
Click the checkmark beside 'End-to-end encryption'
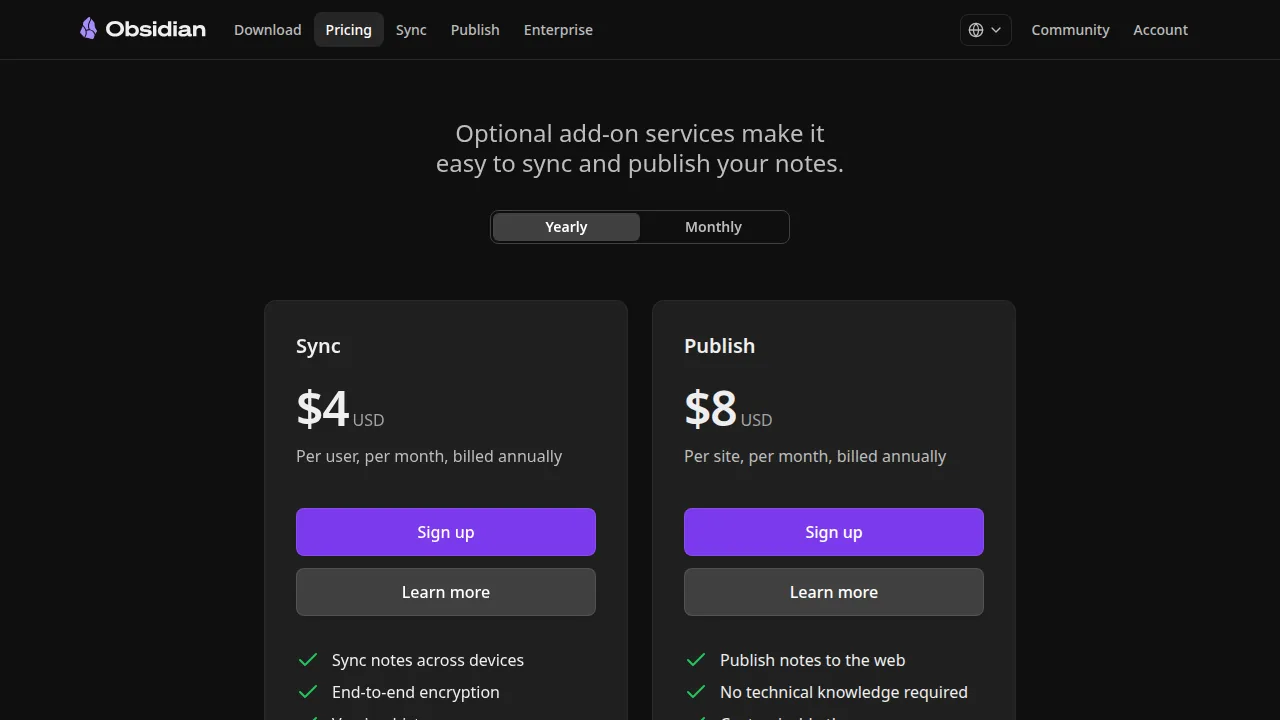308,692
